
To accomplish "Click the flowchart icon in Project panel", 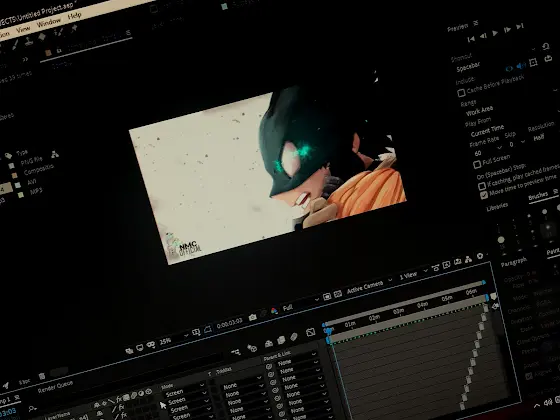I will click(x=54, y=154).
